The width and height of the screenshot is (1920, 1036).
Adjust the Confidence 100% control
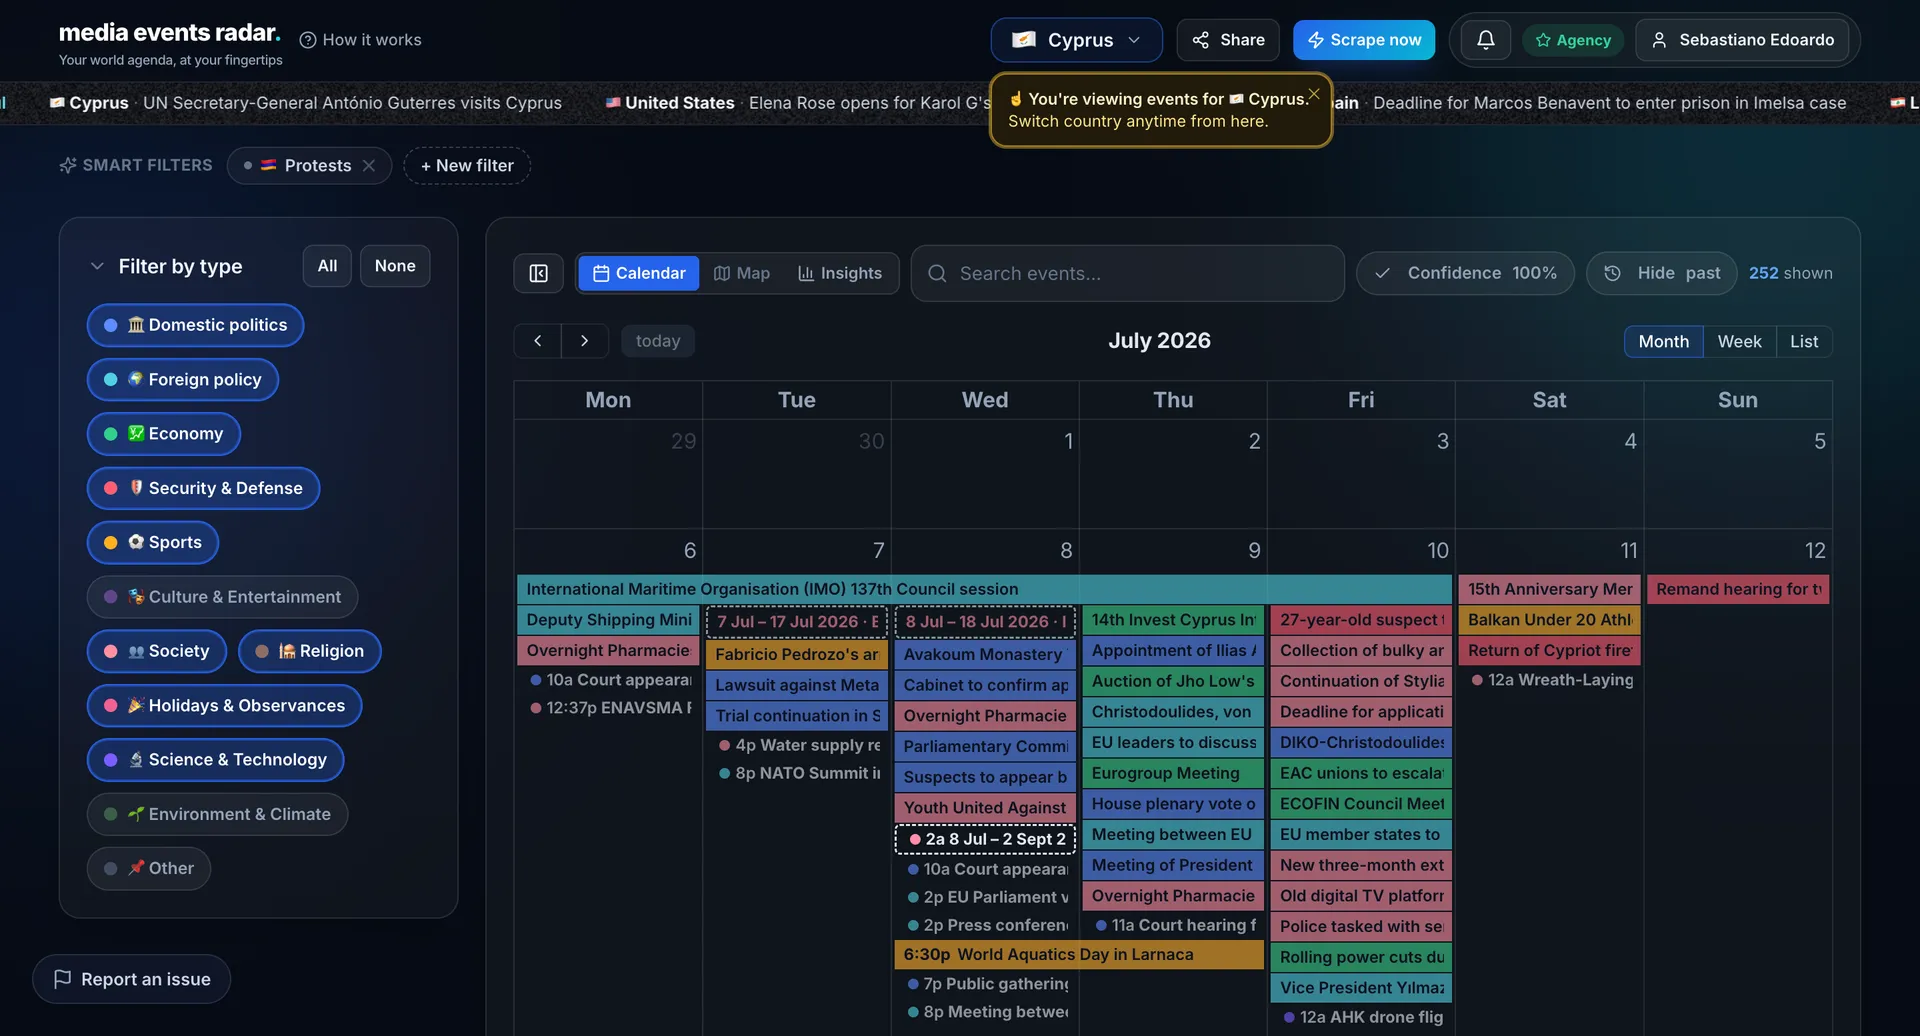(x=1465, y=273)
